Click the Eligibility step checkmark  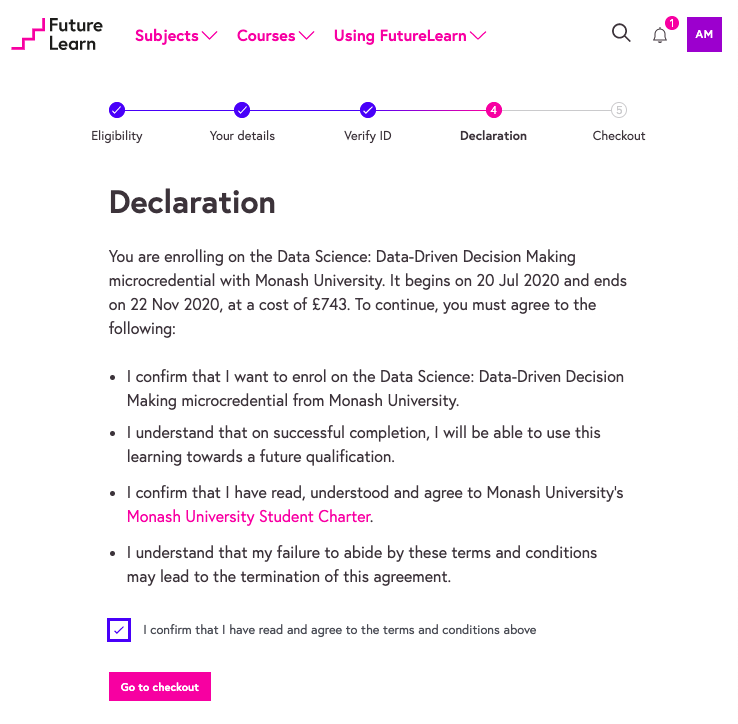point(117,110)
